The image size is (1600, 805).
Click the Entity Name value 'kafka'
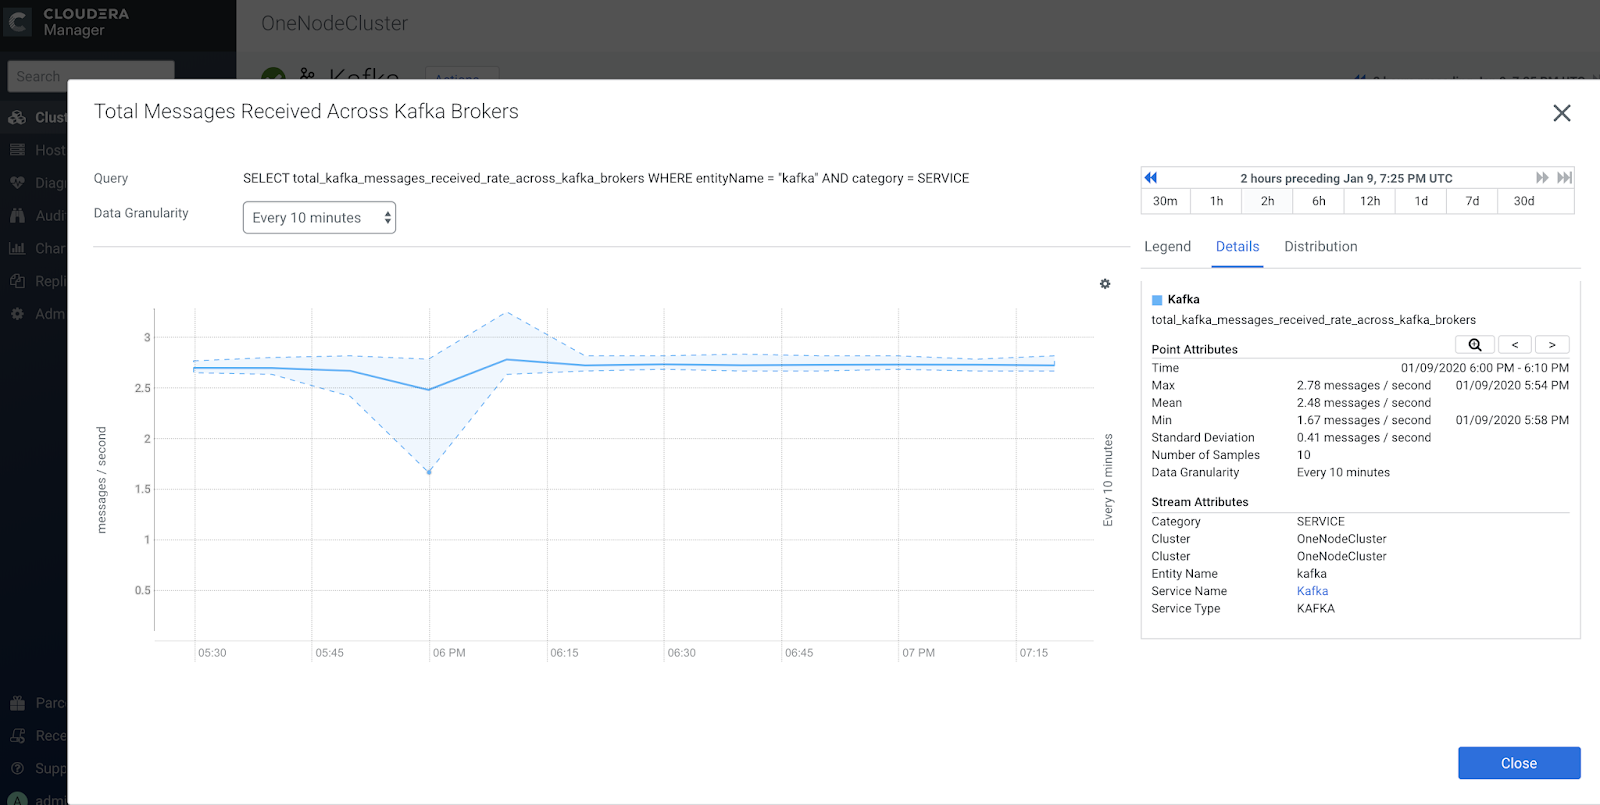point(1312,574)
